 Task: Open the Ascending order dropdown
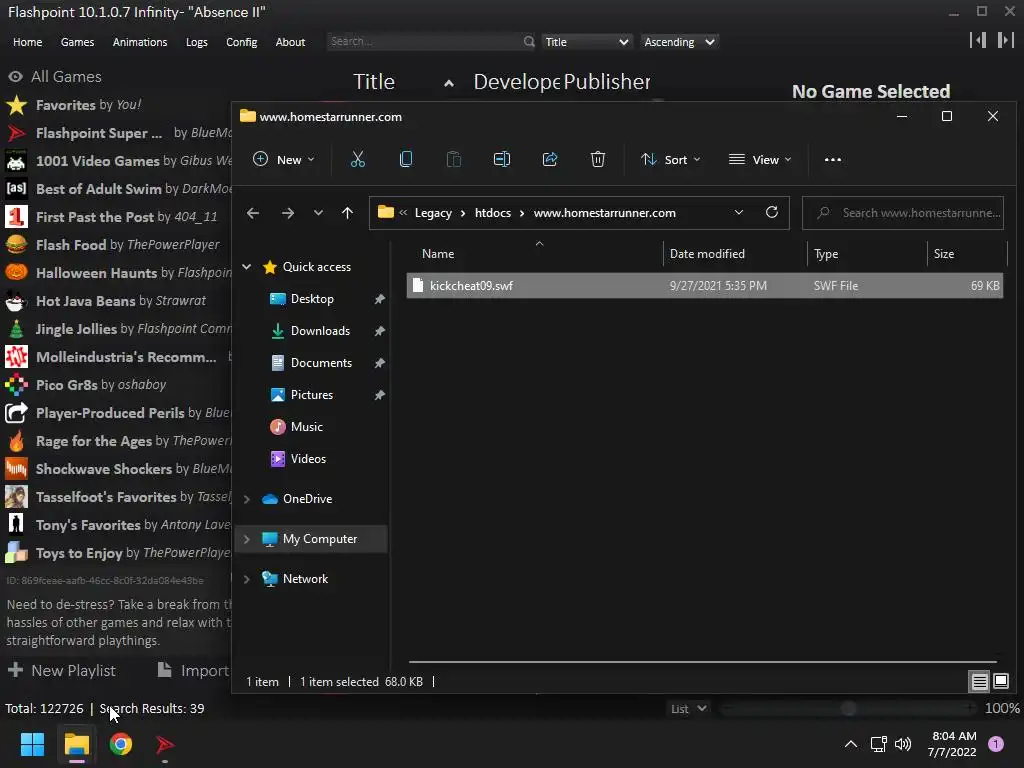[x=679, y=42]
